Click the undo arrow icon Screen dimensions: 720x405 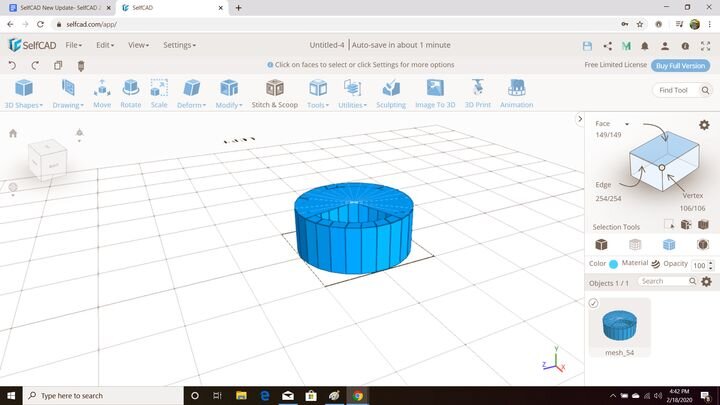12,65
